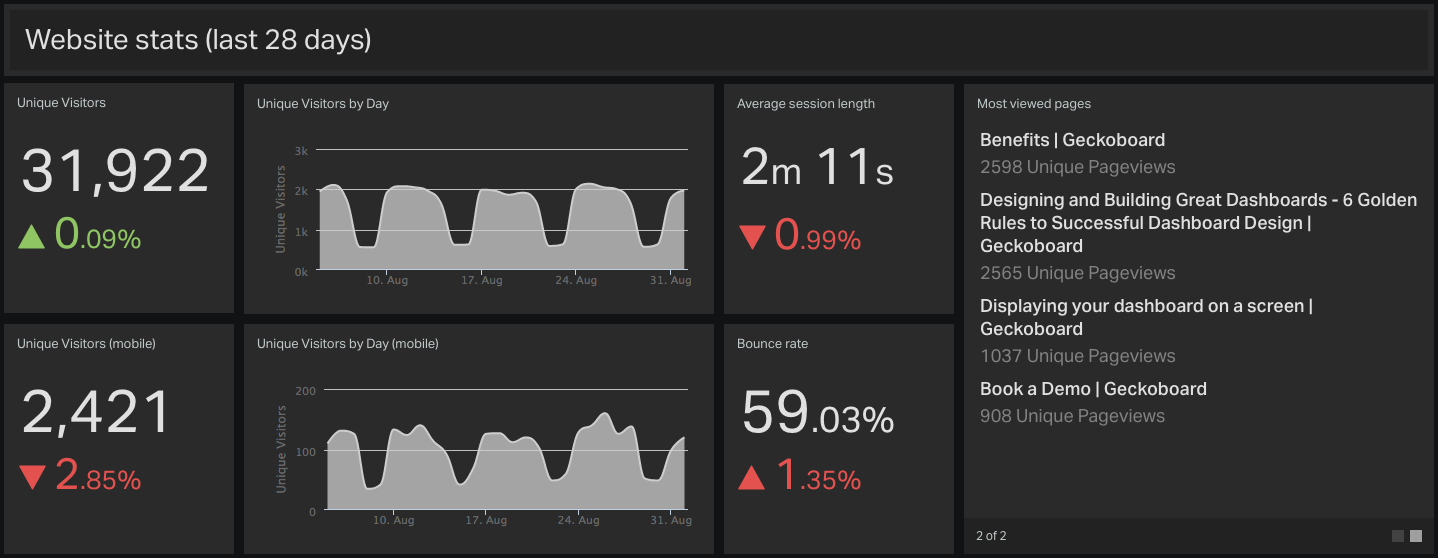Click the 2 of 2 page counter
The image size is (1438, 558).
991,536
